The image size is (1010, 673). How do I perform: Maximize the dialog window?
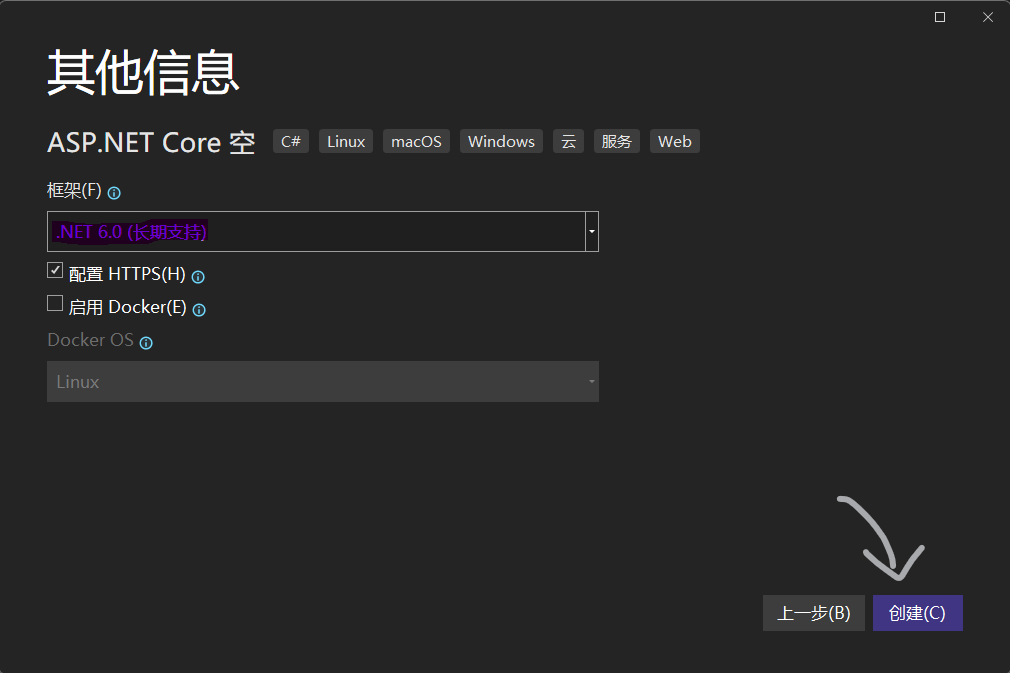pos(940,17)
